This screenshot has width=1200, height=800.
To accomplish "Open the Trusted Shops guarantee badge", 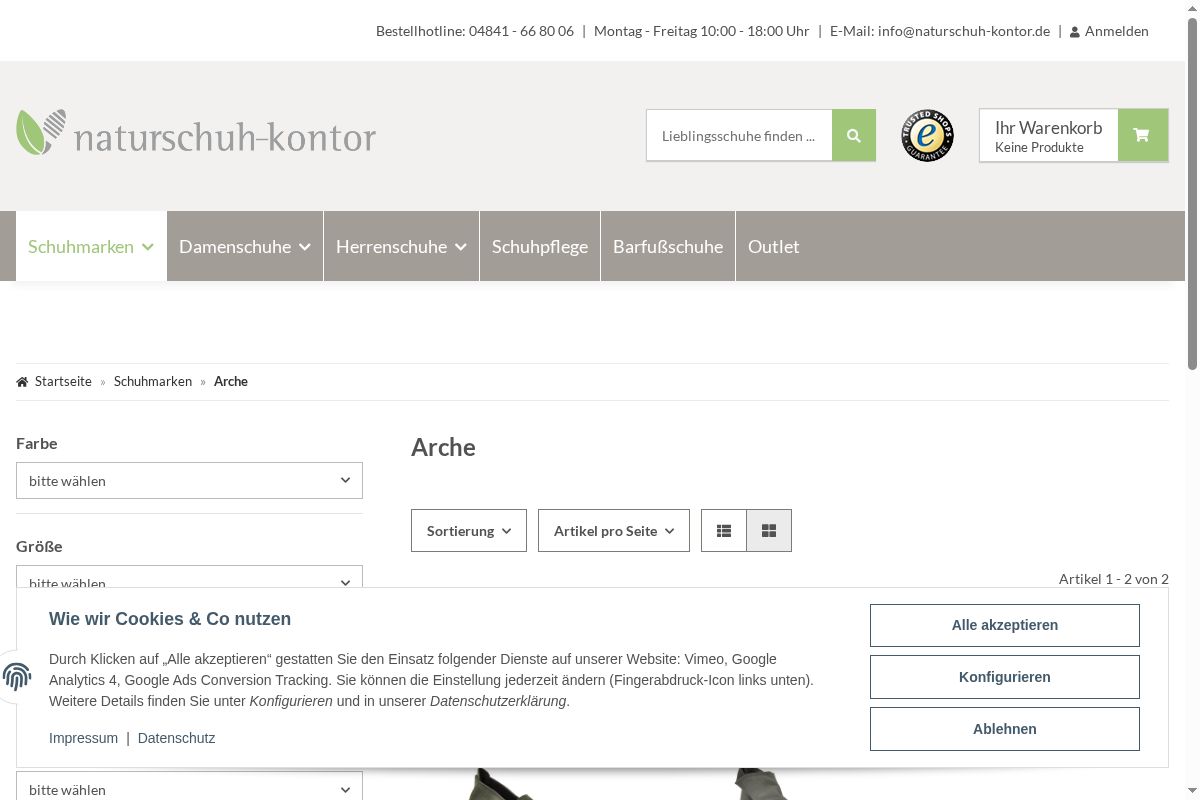I will pos(927,136).
